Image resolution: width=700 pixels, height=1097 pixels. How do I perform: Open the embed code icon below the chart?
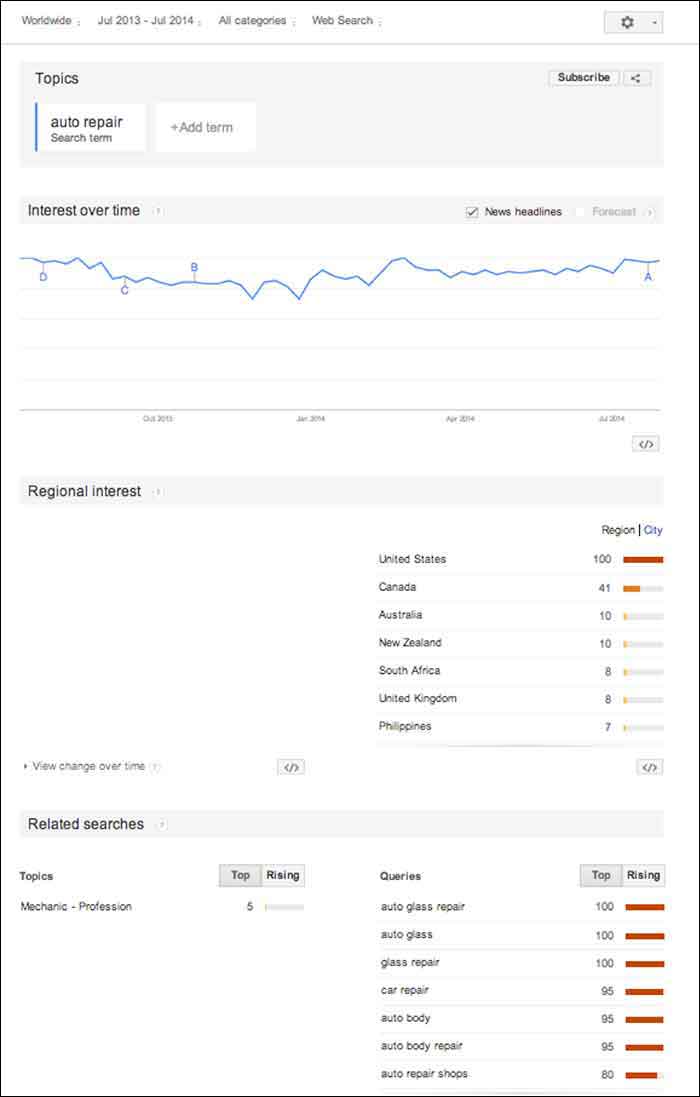645,443
